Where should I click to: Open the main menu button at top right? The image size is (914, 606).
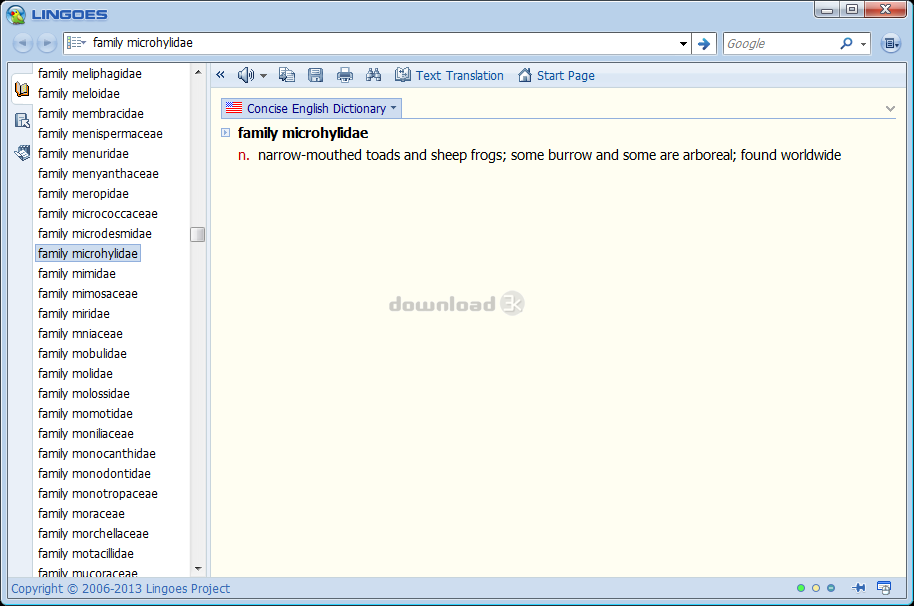tap(890, 43)
